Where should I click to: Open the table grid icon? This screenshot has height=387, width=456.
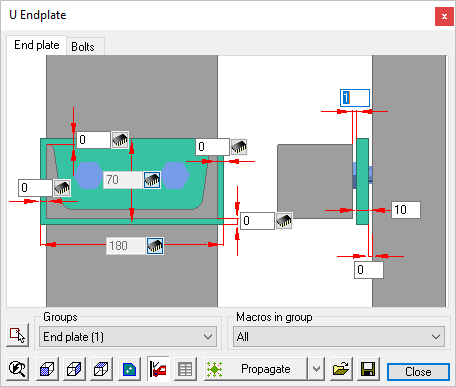click(x=185, y=369)
